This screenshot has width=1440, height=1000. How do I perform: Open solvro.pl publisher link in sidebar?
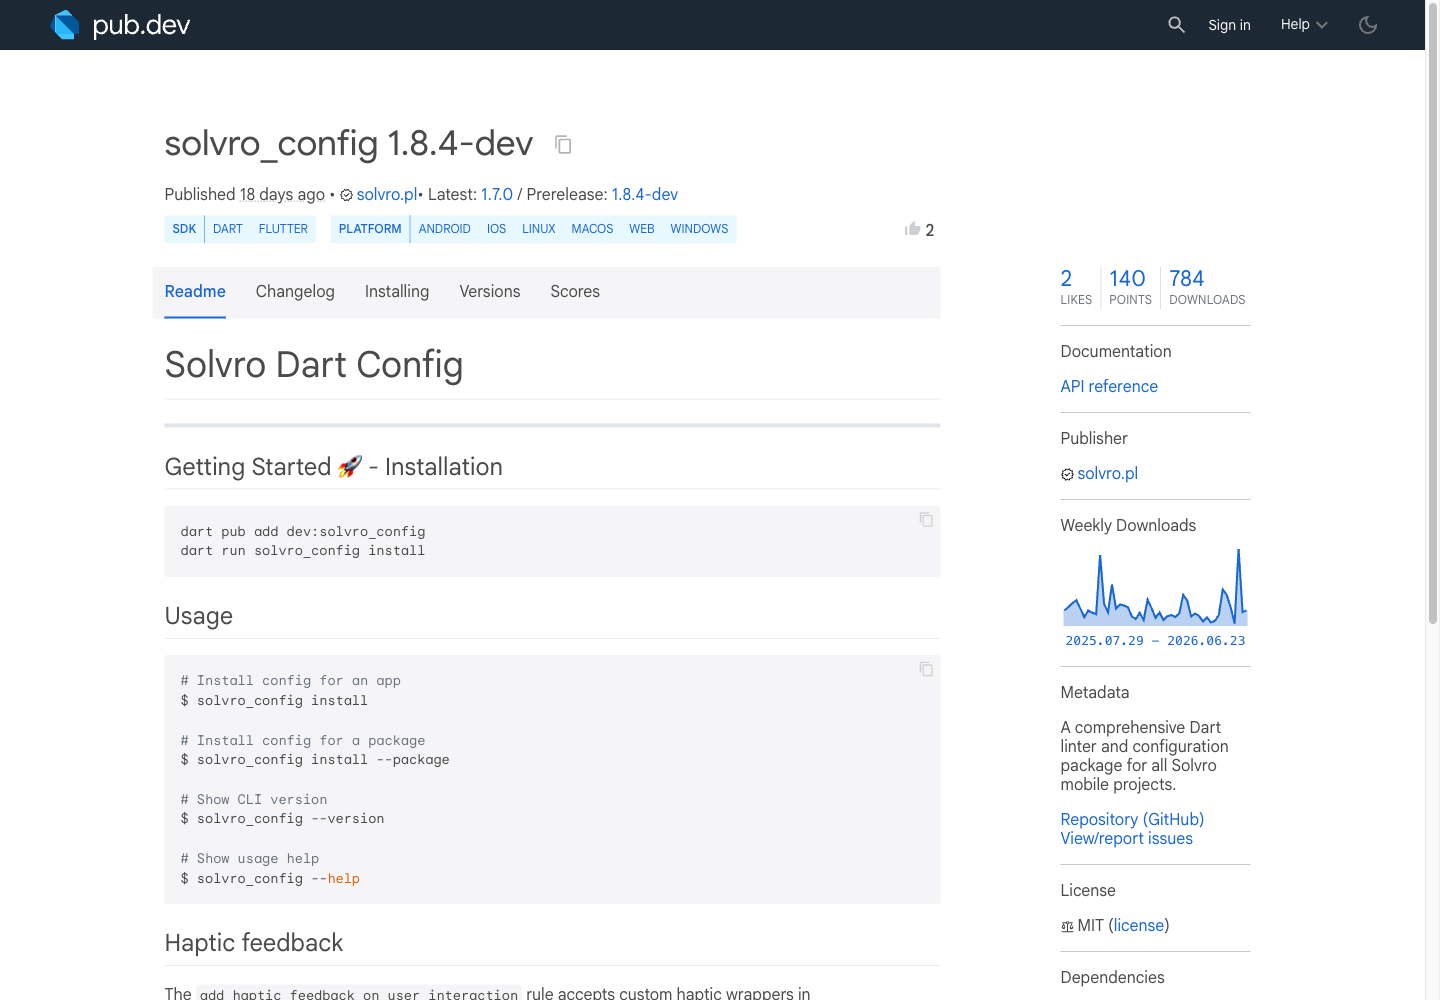pyautogui.click(x=1108, y=474)
